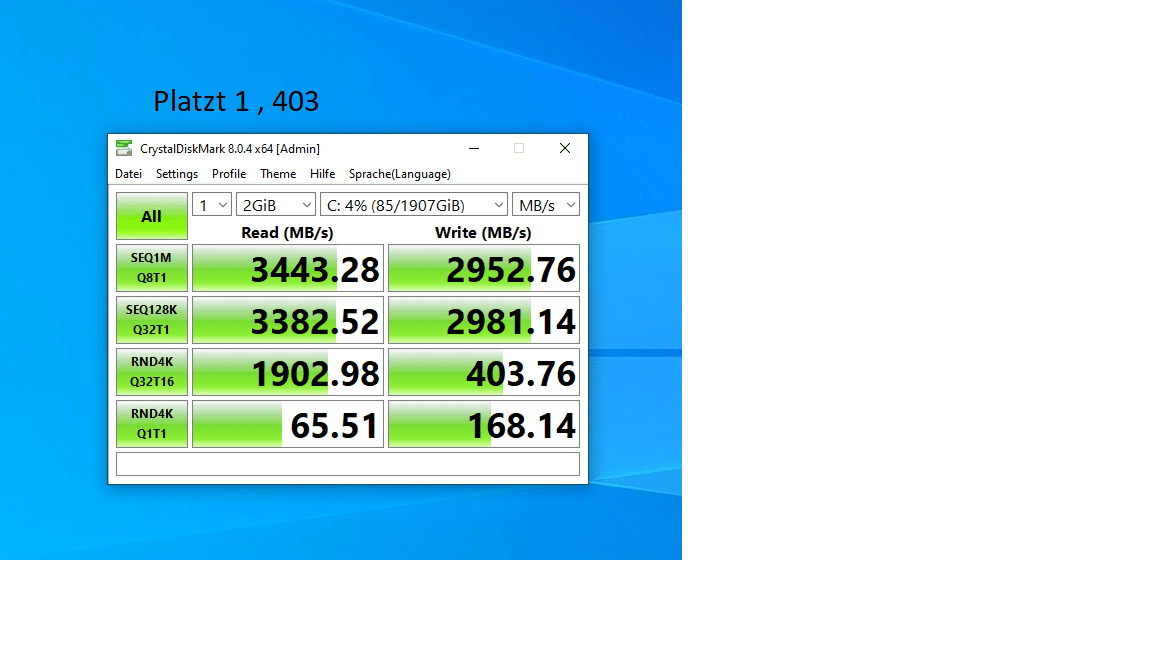This screenshot has width=1152, height=648.
Task: Start the RND4K Q1T1 test
Action: pos(151,424)
